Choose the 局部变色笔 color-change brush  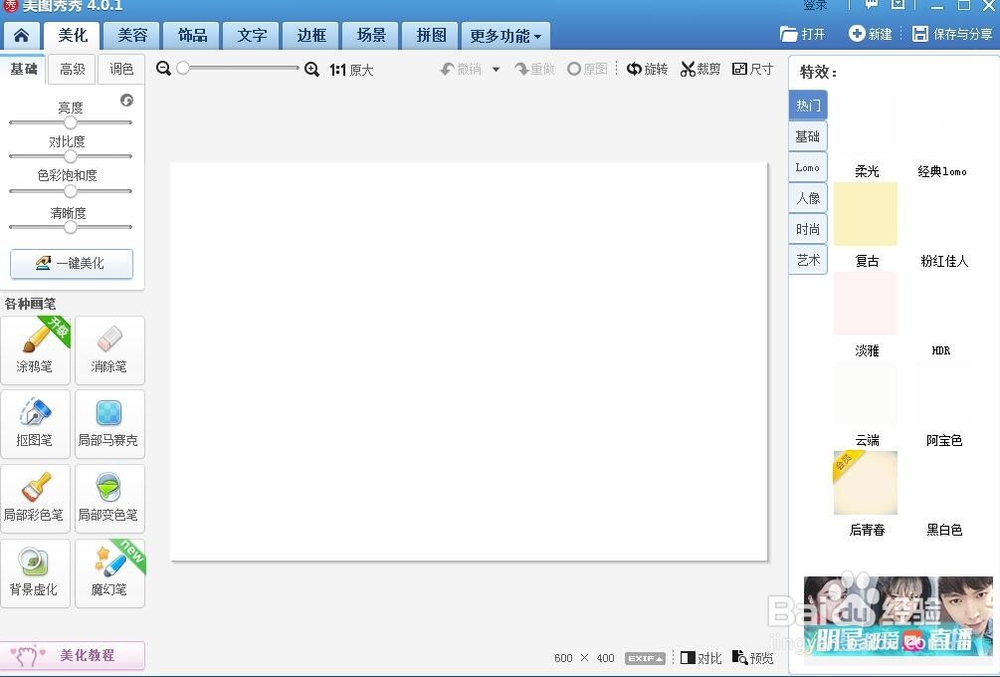(x=109, y=498)
